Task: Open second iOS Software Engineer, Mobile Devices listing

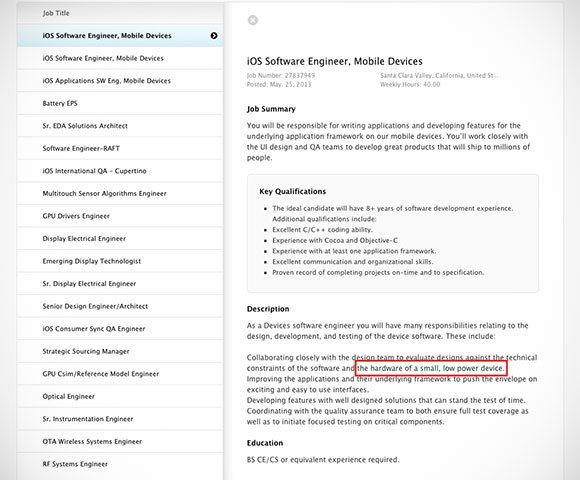Action: point(120,58)
